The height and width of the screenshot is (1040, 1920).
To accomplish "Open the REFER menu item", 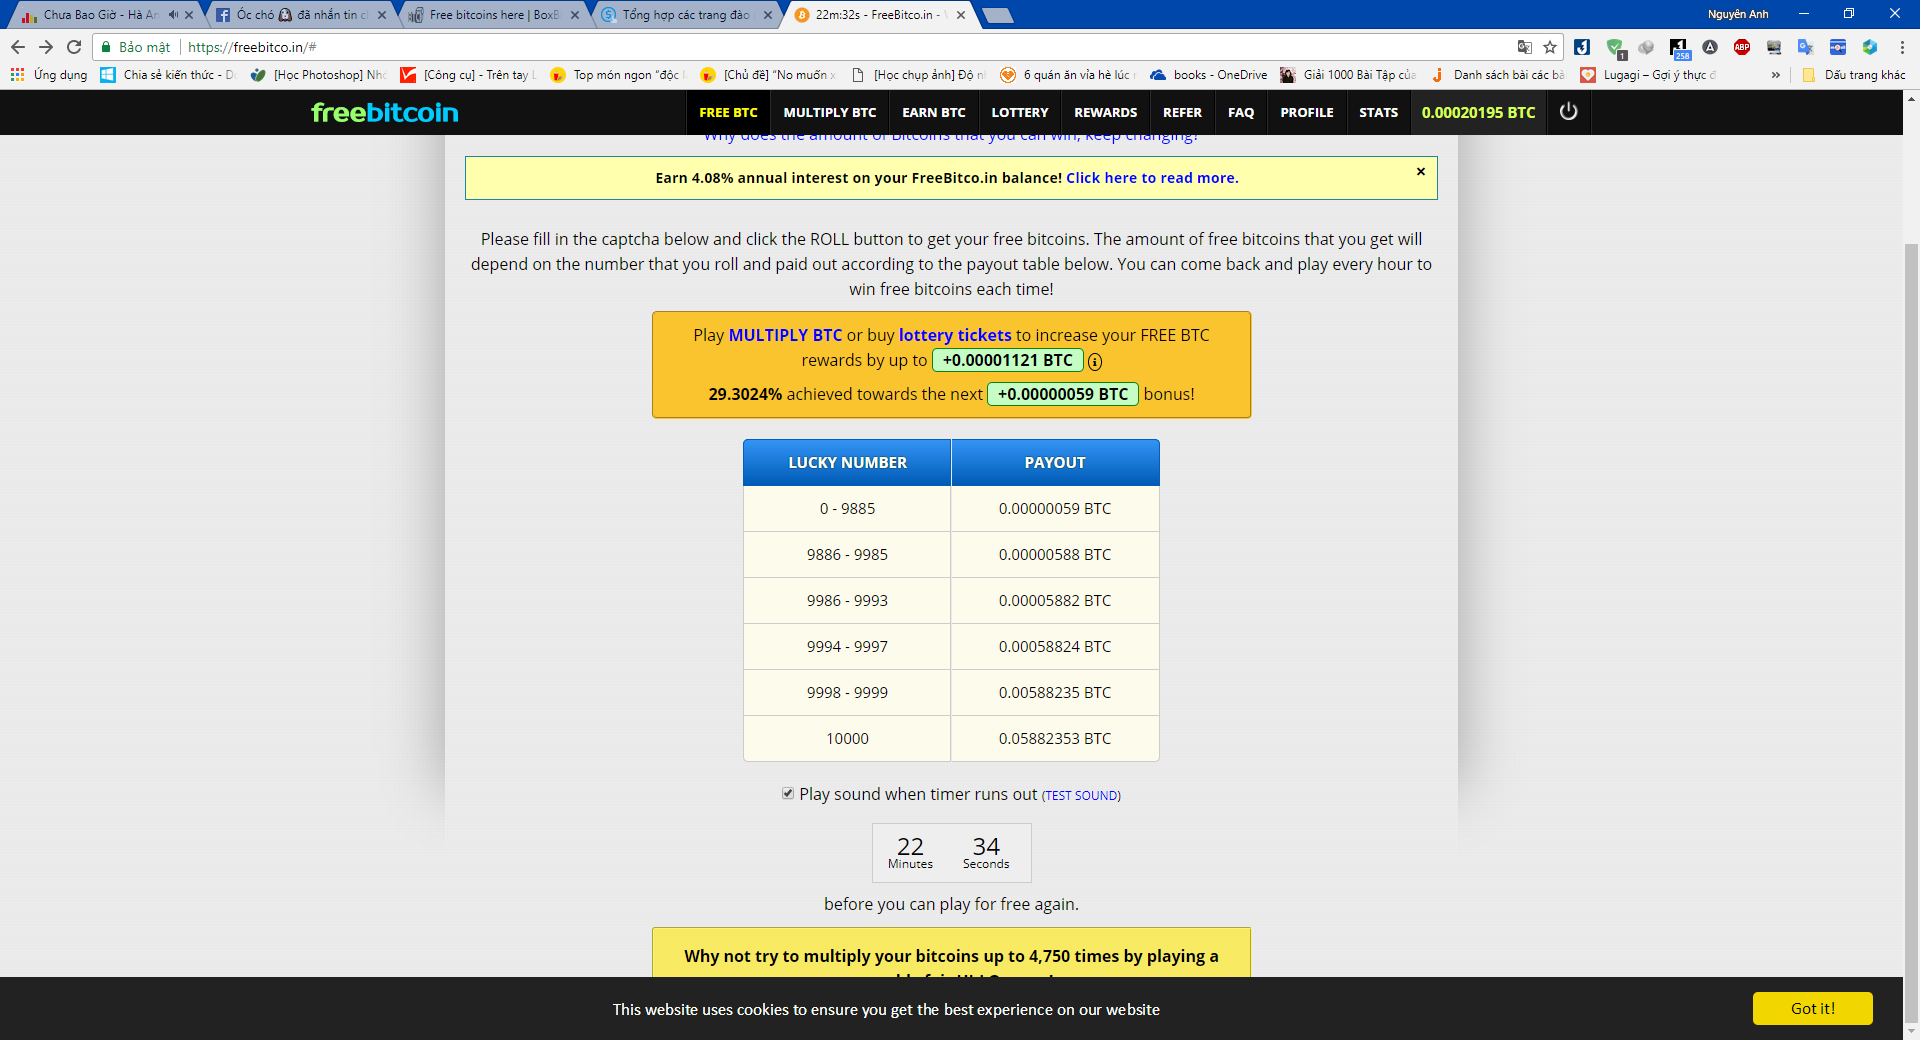I will 1182,112.
